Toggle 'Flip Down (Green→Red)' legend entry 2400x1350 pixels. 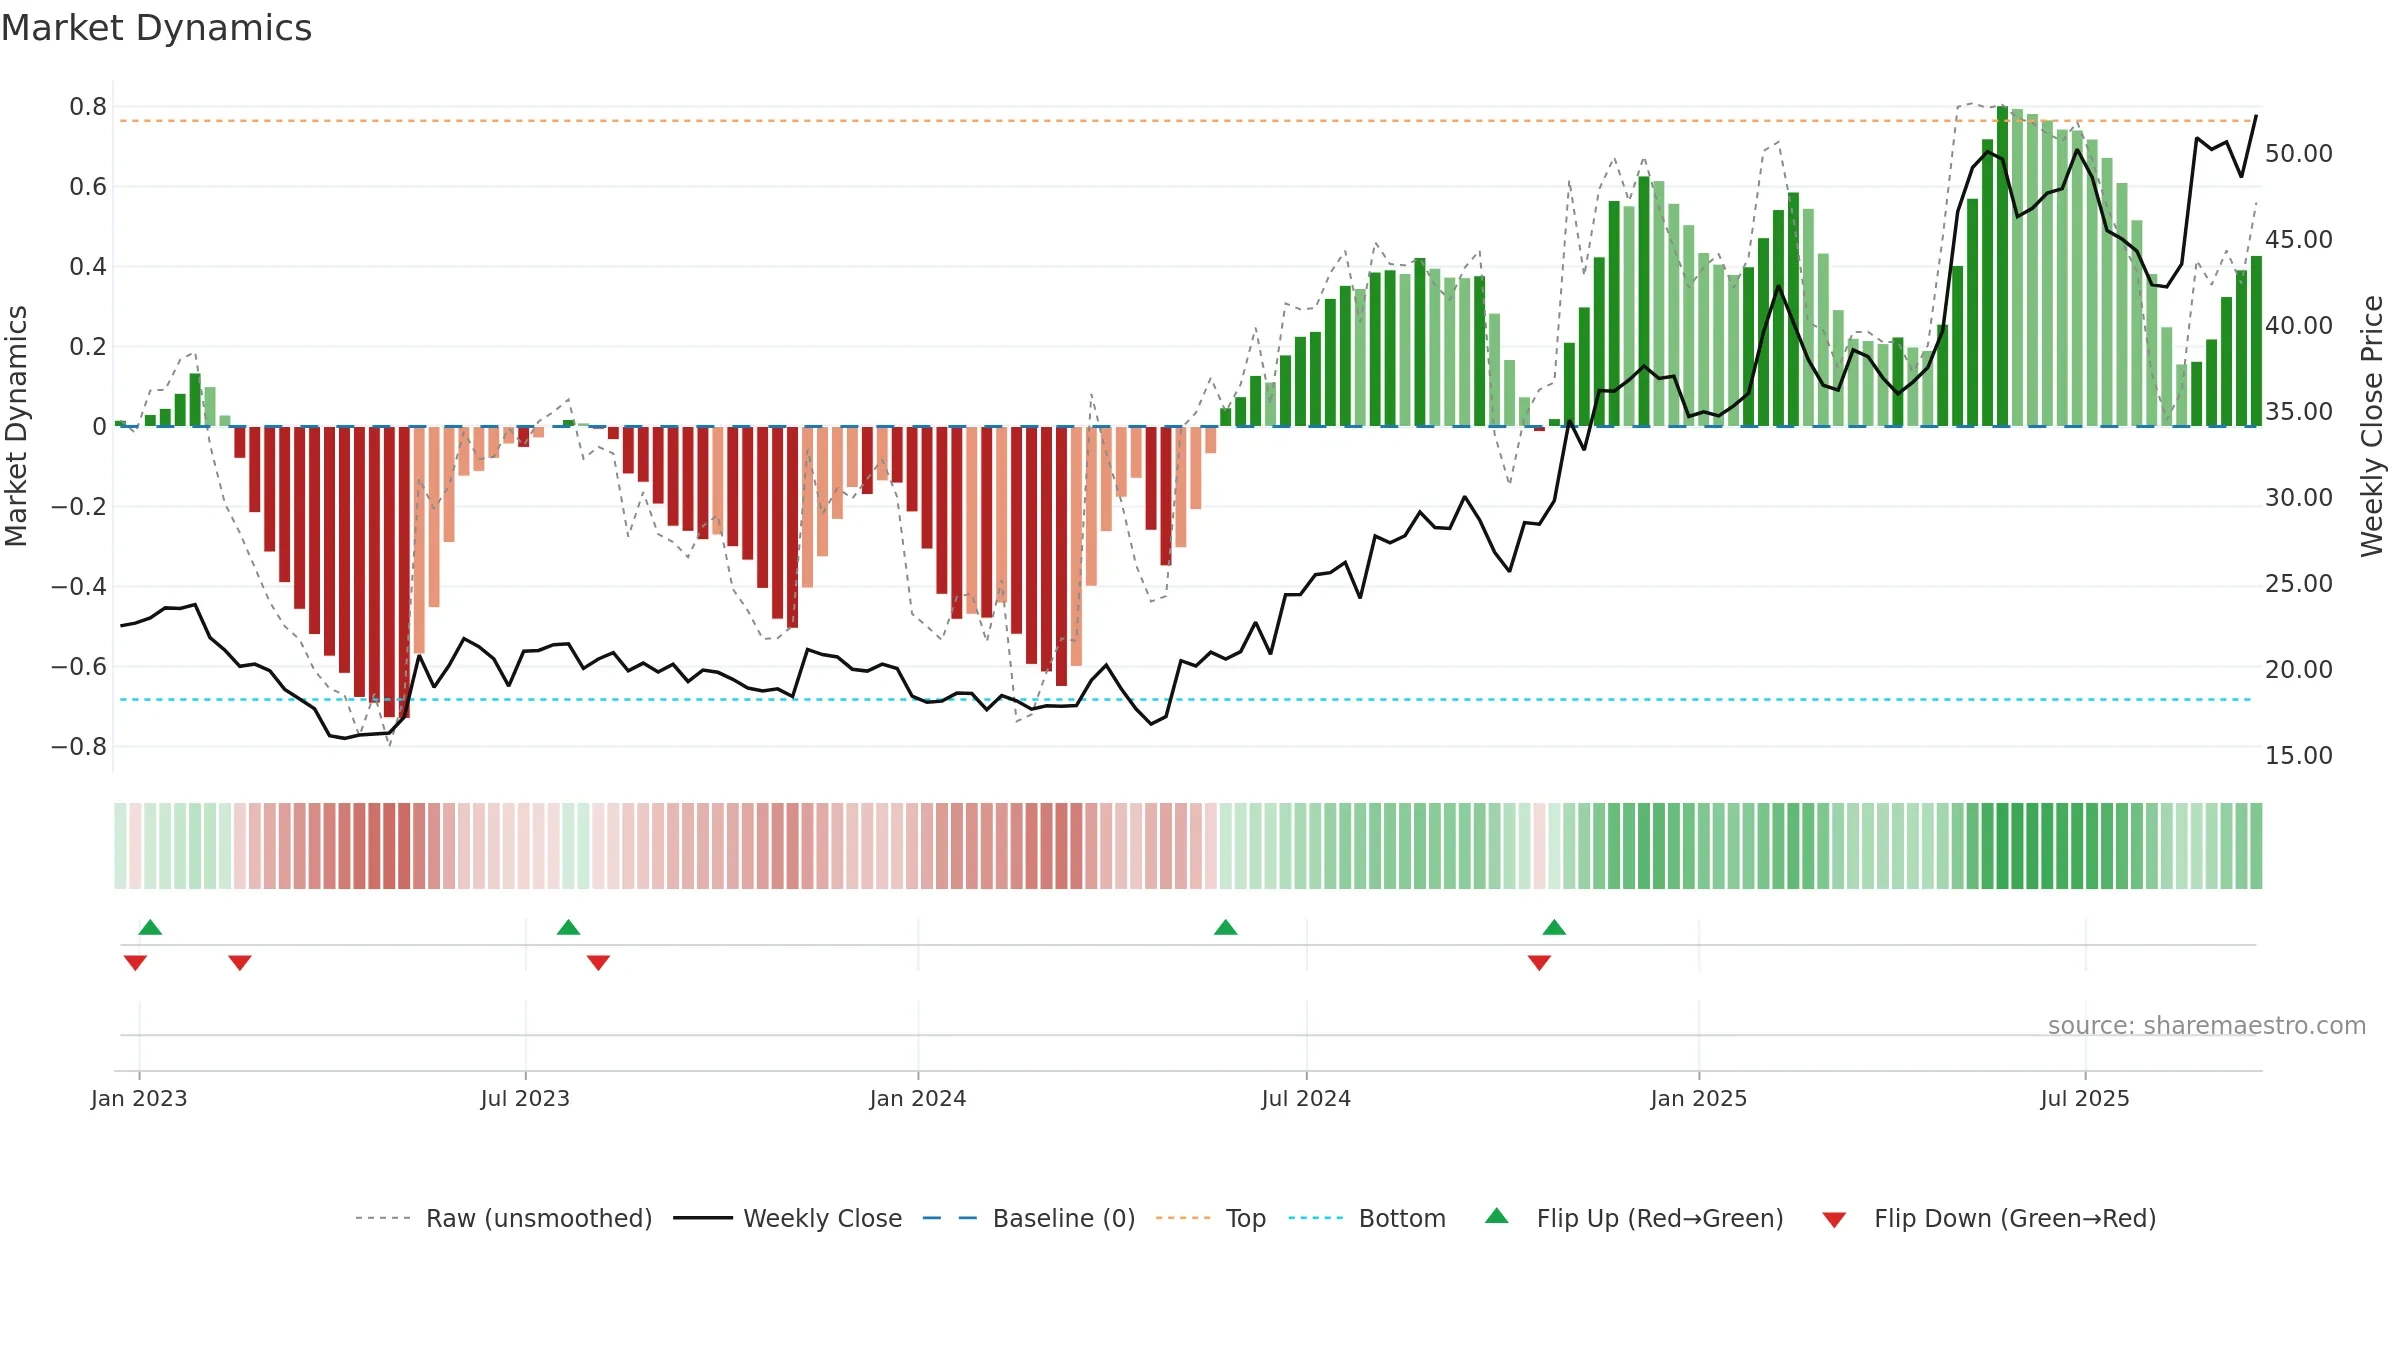(x=1989, y=1218)
